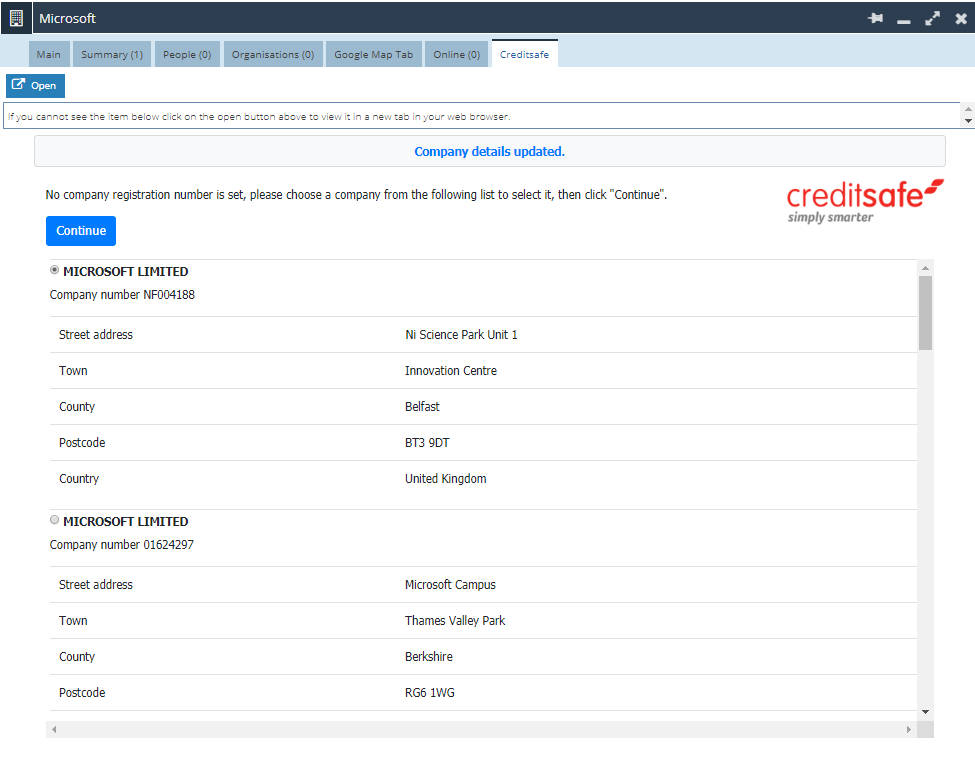This screenshot has height=780, width=975.
Task: Click the horizontal scrollbar right arrow
Action: tap(908, 730)
